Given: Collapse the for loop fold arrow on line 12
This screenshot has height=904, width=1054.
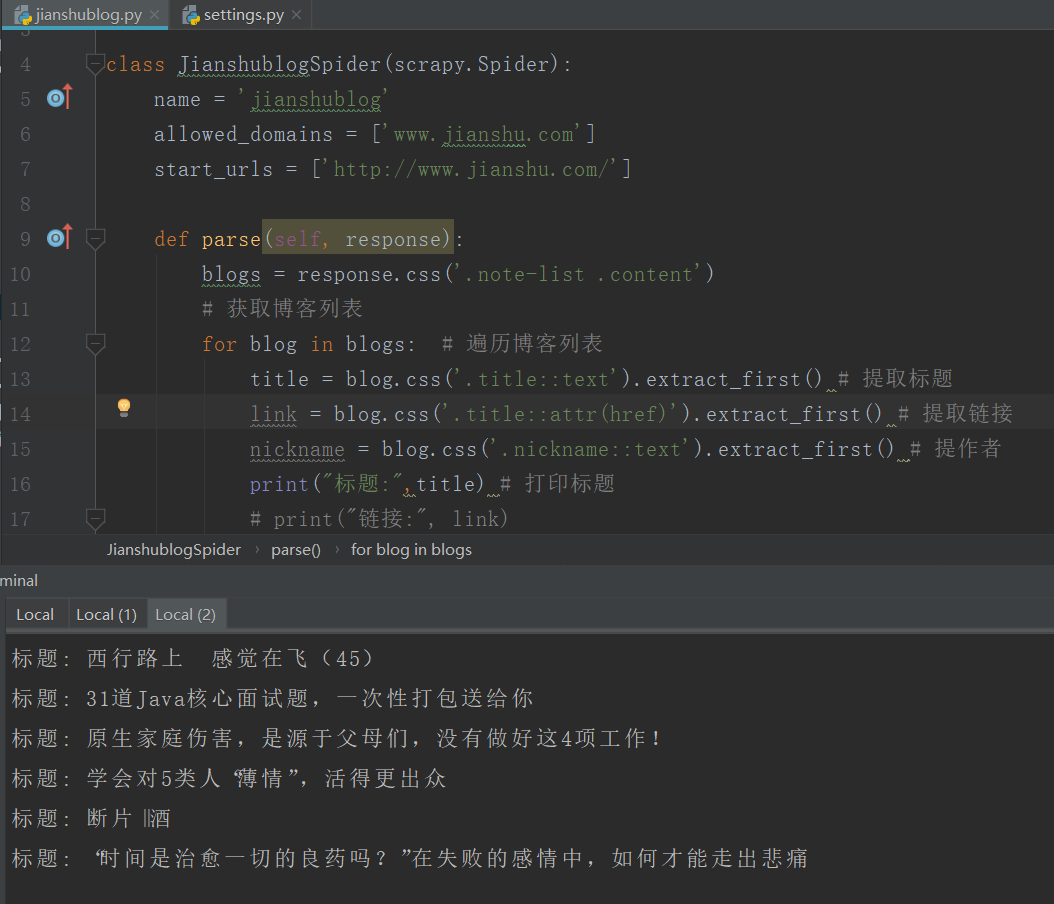Looking at the screenshot, I should tap(95, 343).
